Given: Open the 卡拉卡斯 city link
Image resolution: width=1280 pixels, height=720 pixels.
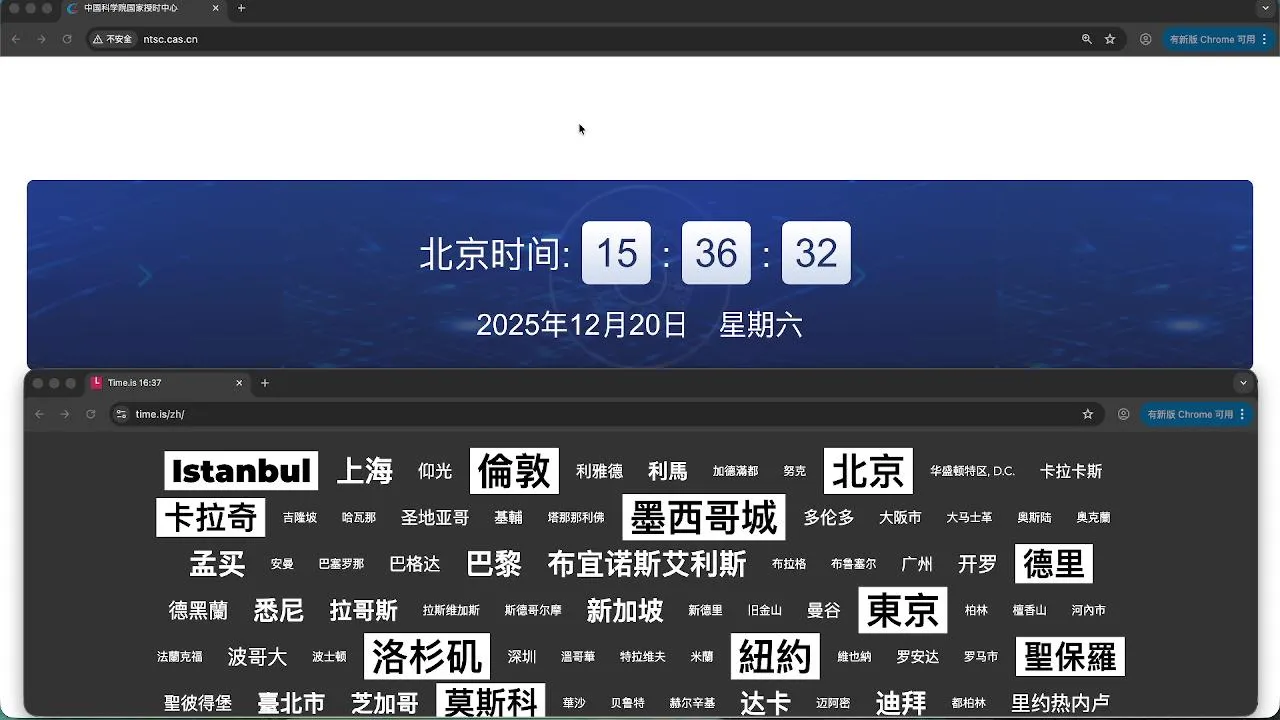Looking at the screenshot, I should (1071, 471).
